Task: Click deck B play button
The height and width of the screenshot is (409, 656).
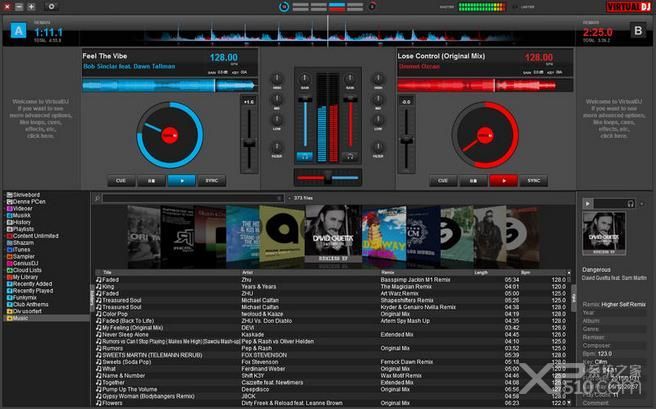Action: [503, 181]
